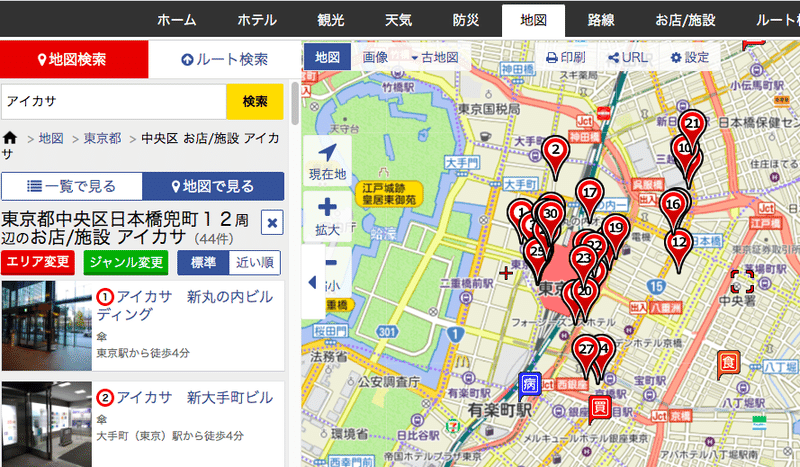Switch to the ルート検索 tab

tap(224, 59)
